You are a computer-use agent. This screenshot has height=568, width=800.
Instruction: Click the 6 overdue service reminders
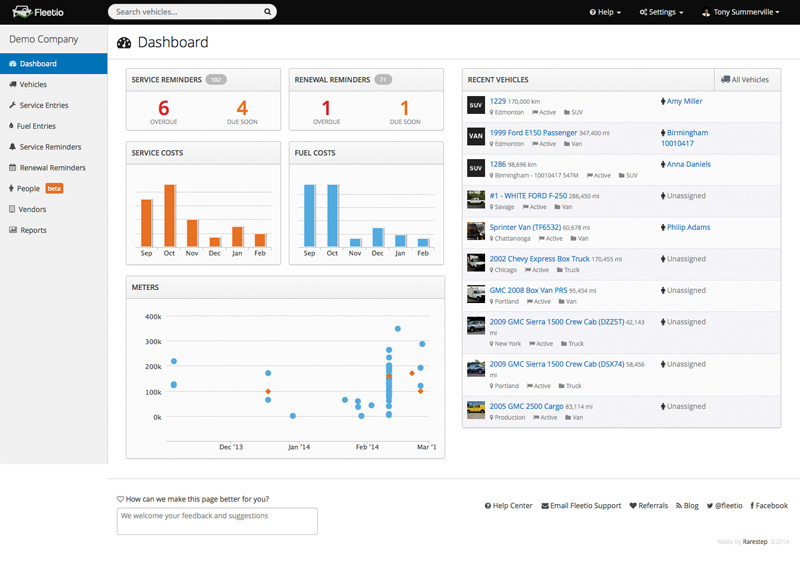(x=163, y=109)
